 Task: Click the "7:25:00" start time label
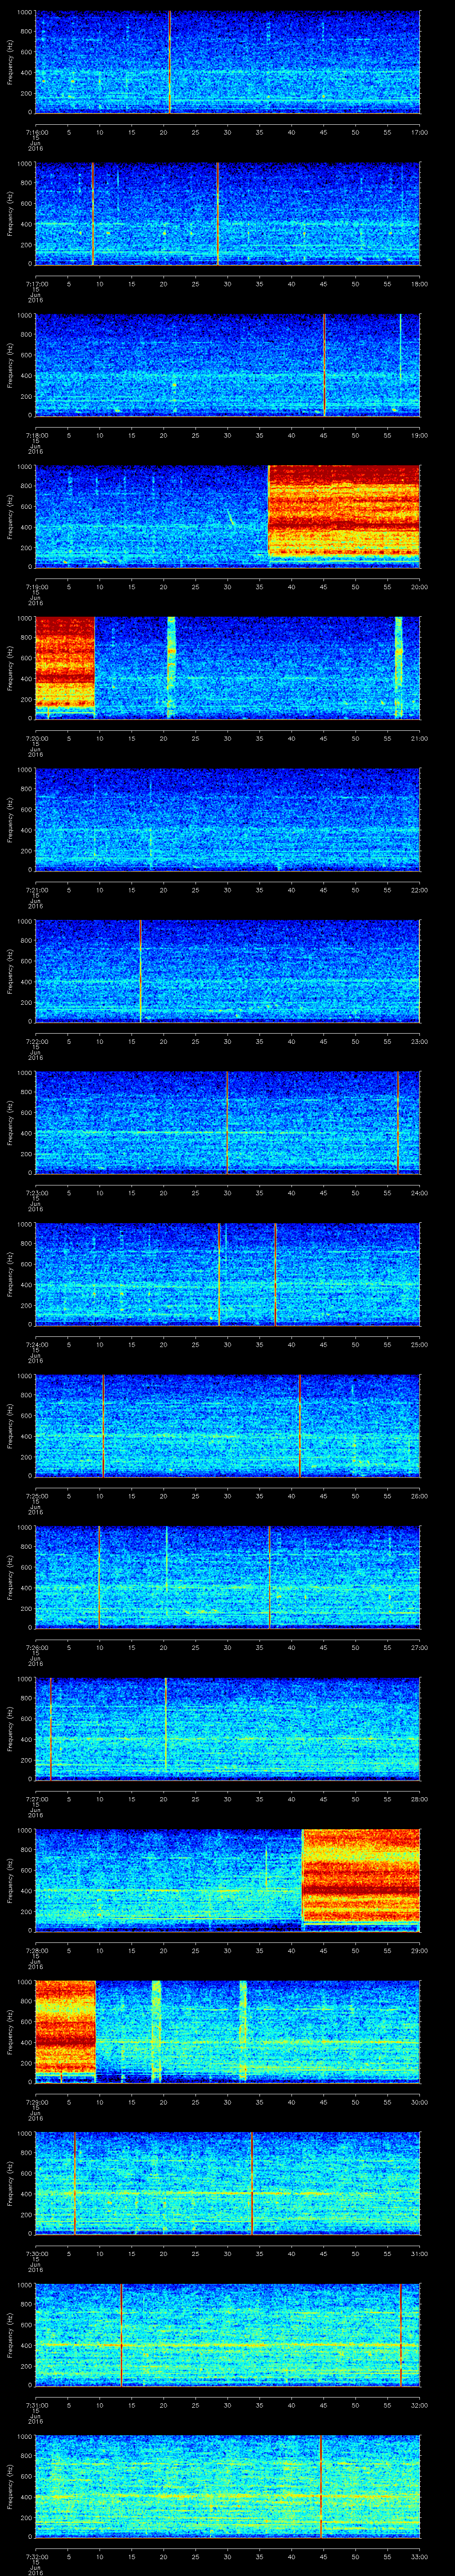coord(36,1496)
